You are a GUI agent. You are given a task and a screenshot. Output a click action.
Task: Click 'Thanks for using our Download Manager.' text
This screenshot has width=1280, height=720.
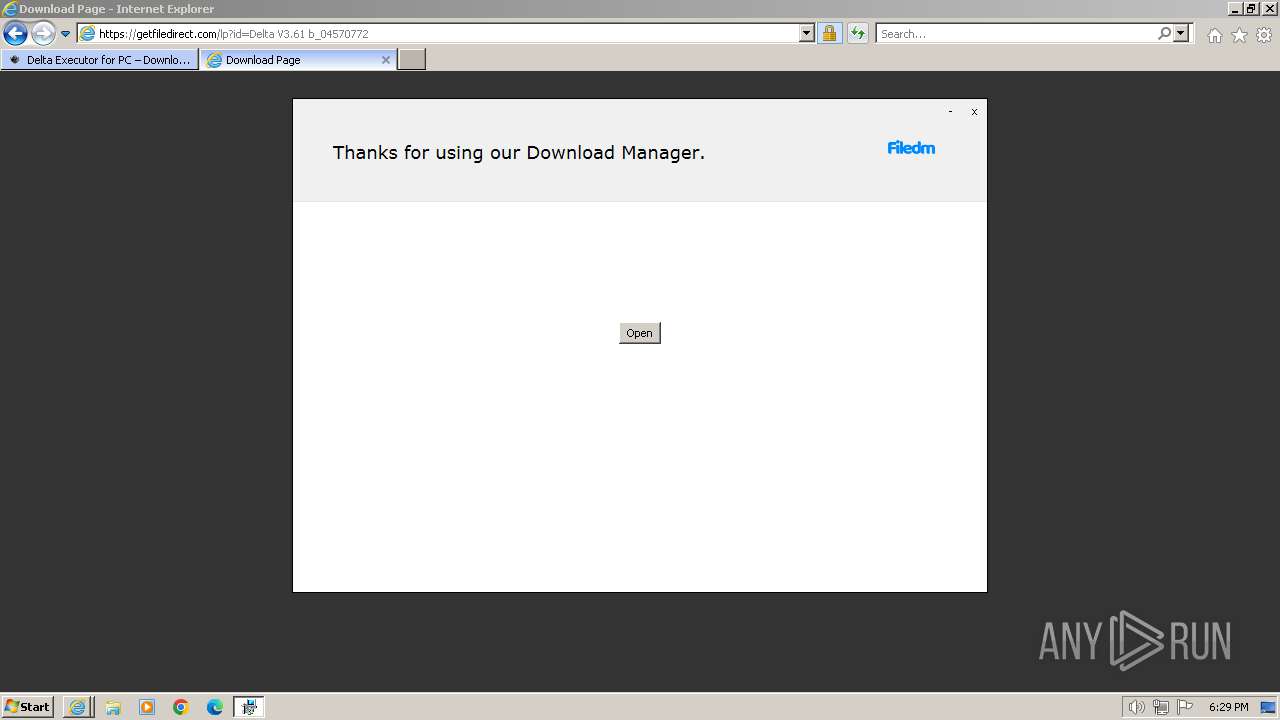point(519,153)
